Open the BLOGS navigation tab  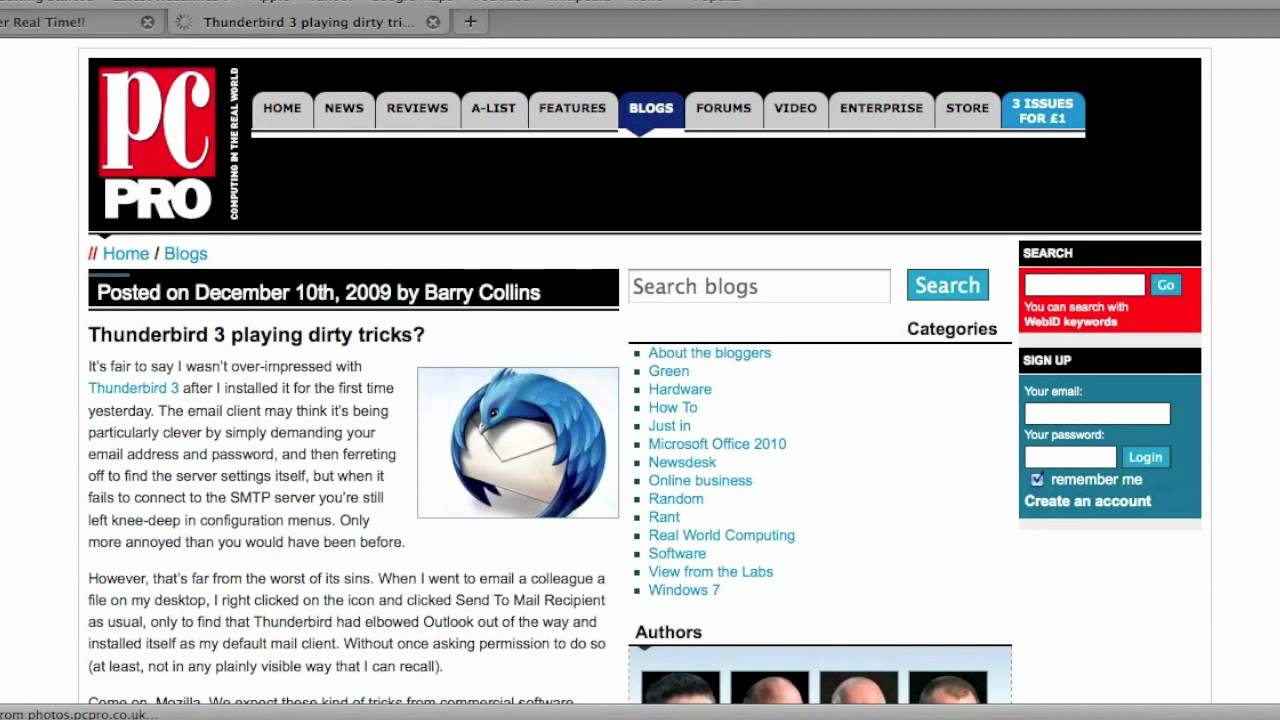[x=651, y=109]
